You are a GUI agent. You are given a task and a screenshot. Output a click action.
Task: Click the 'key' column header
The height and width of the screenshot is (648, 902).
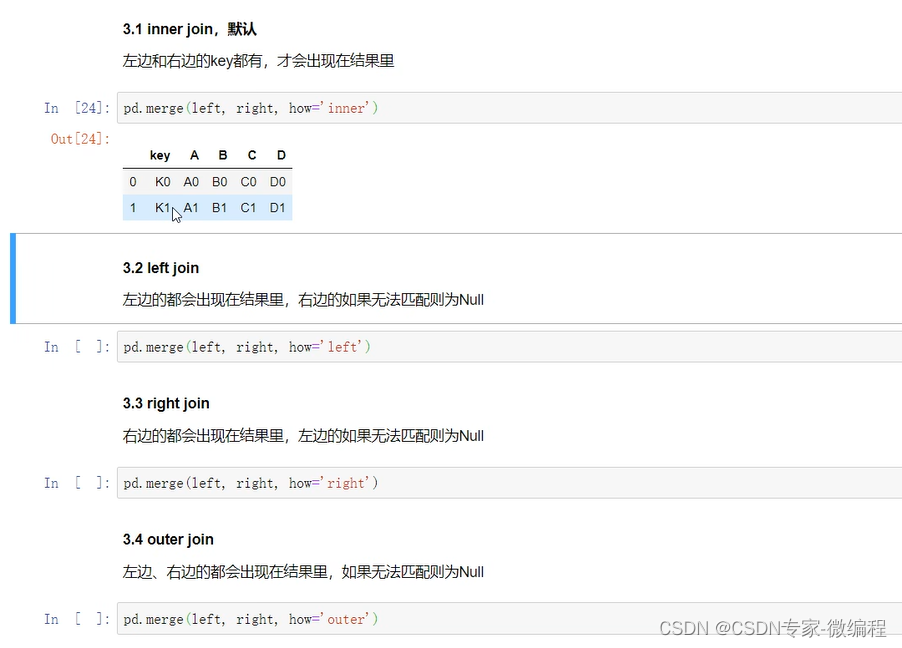pyautogui.click(x=160, y=155)
